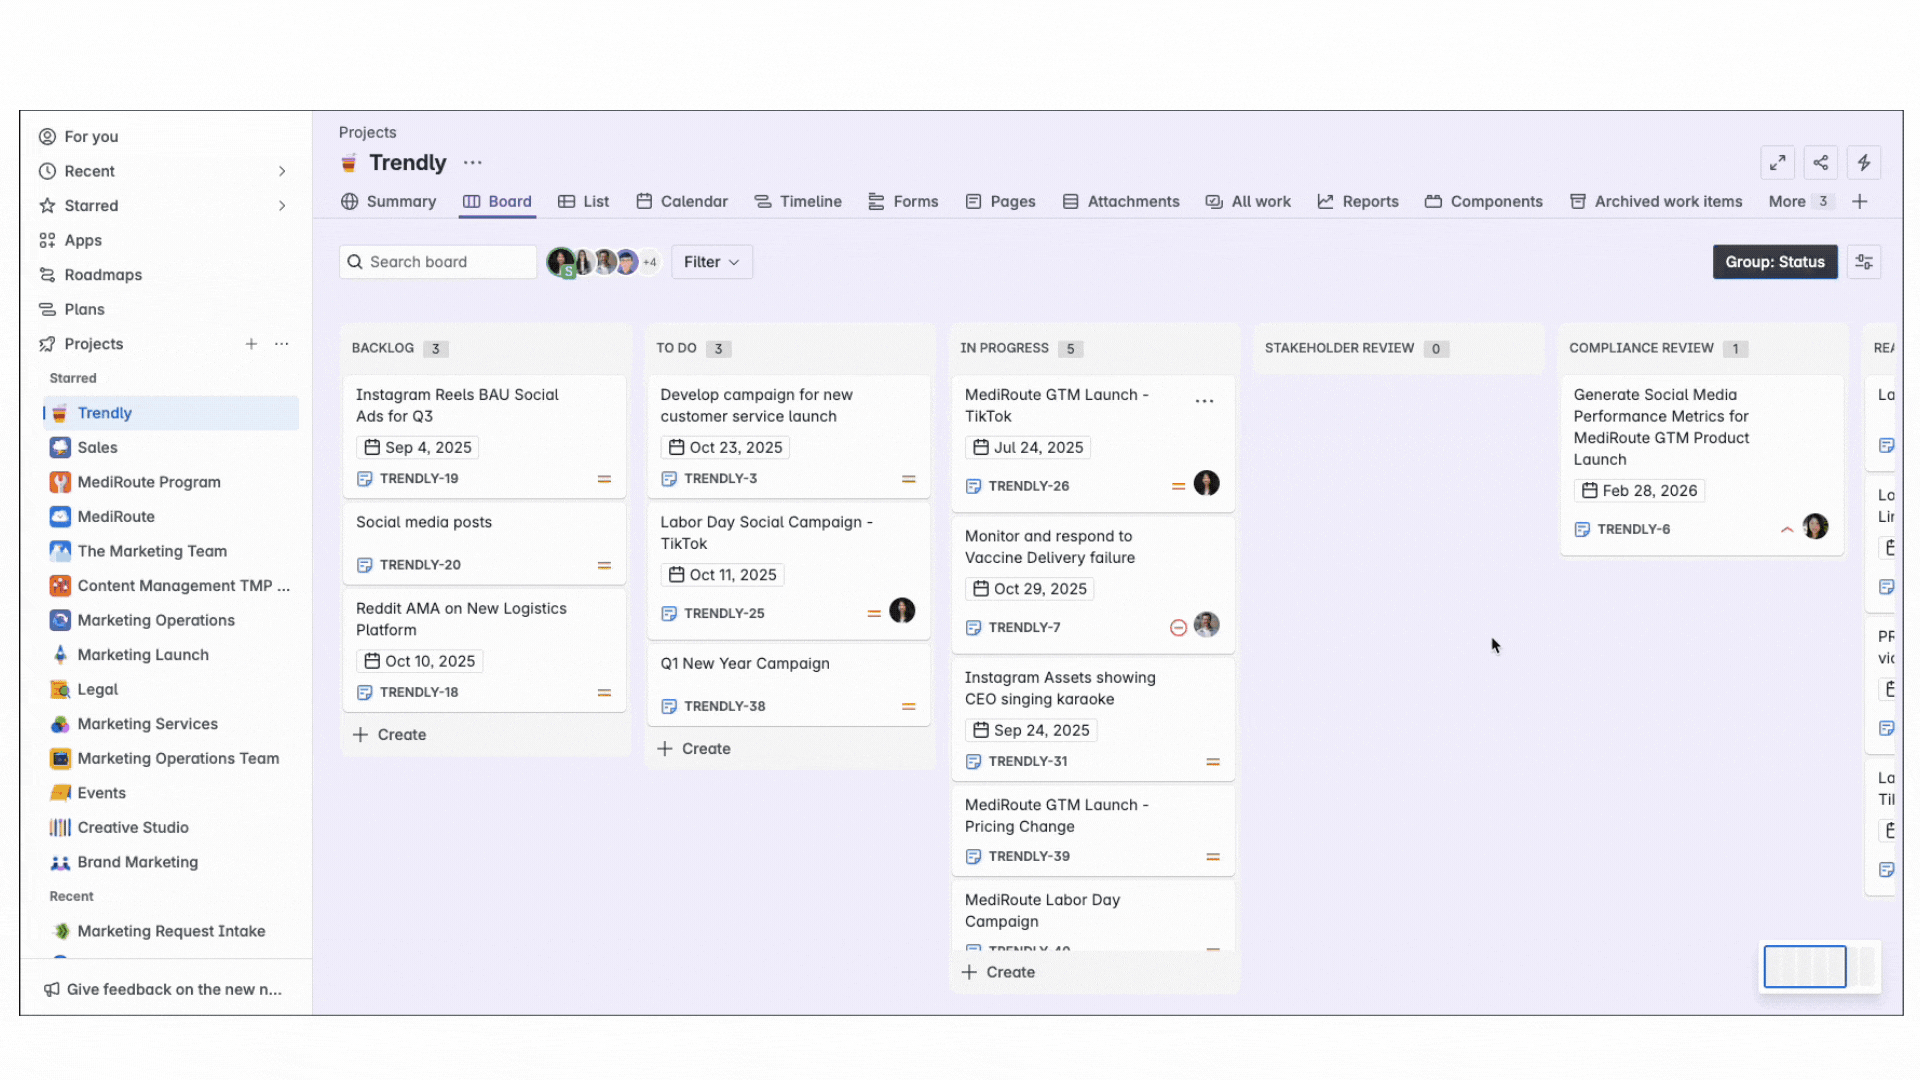This screenshot has width=1920, height=1080.
Task: Click Create in the Backlog column
Action: [390, 735]
